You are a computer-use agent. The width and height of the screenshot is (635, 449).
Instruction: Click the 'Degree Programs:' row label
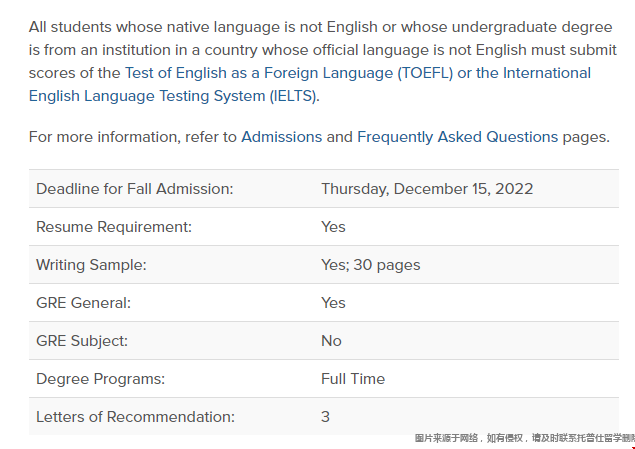(100, 379)
